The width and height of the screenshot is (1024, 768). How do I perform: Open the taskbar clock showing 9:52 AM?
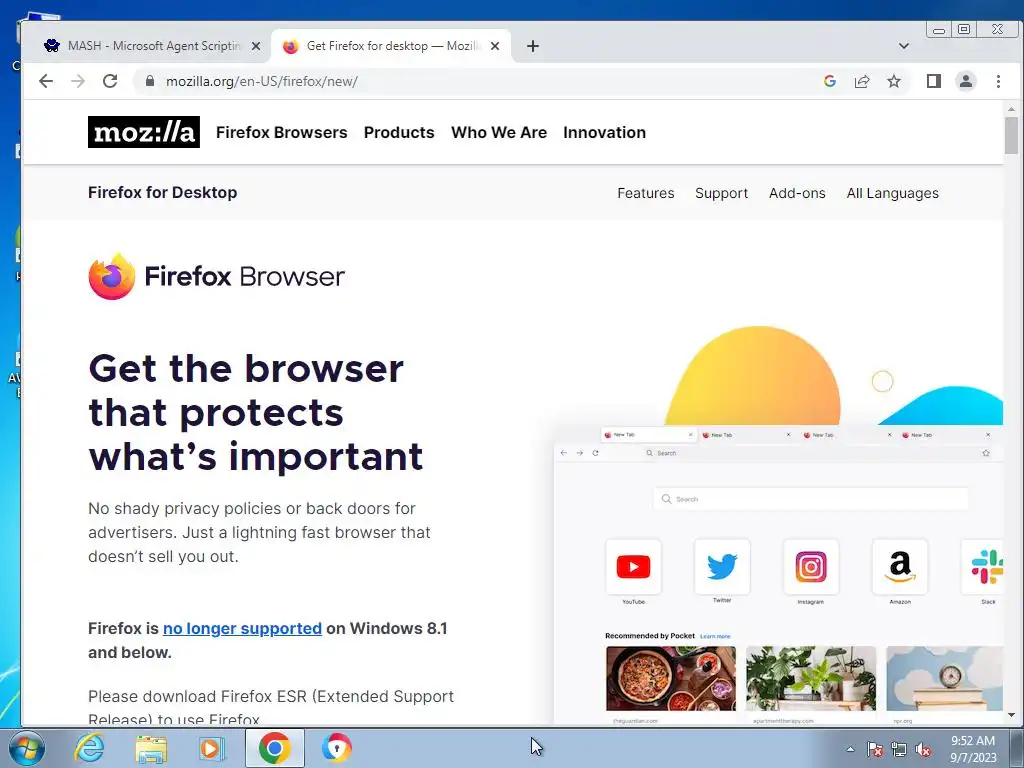click(973, 749)
